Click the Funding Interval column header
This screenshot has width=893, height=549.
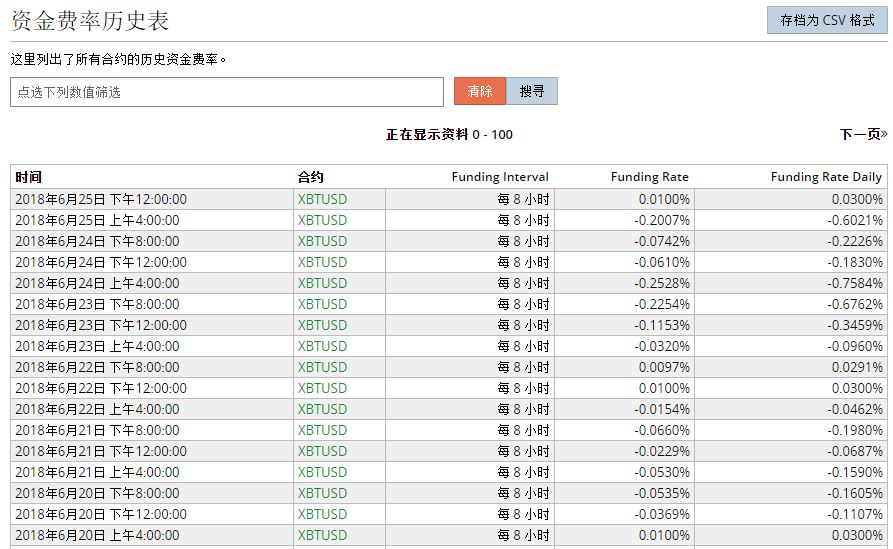click(500, 177)
